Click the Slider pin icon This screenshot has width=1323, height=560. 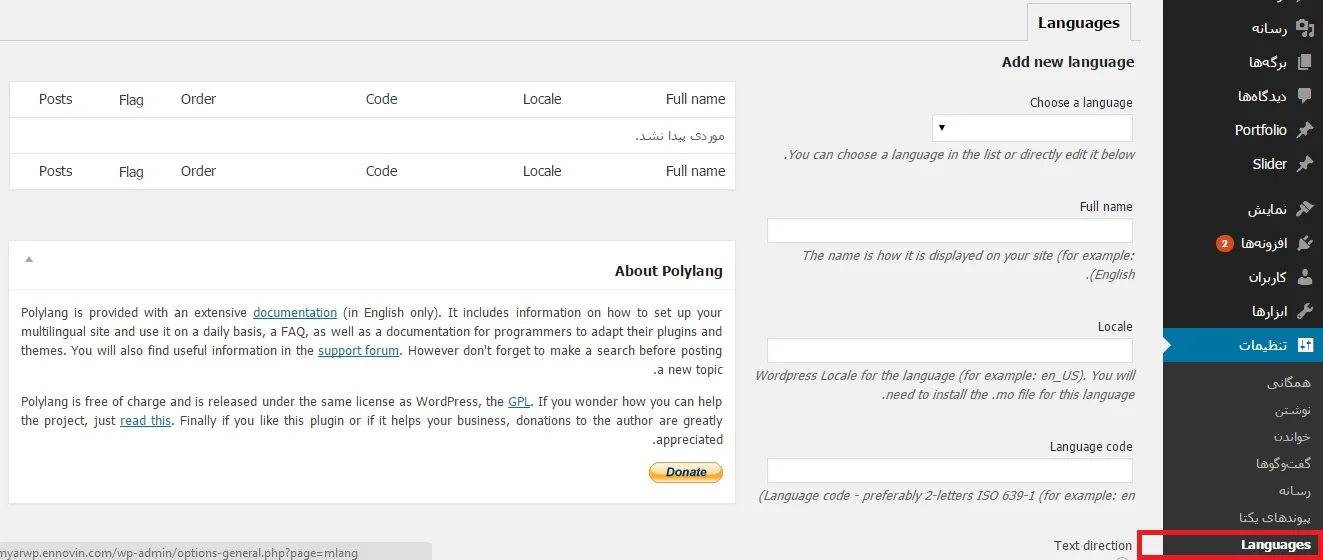tap(1304, 164)
